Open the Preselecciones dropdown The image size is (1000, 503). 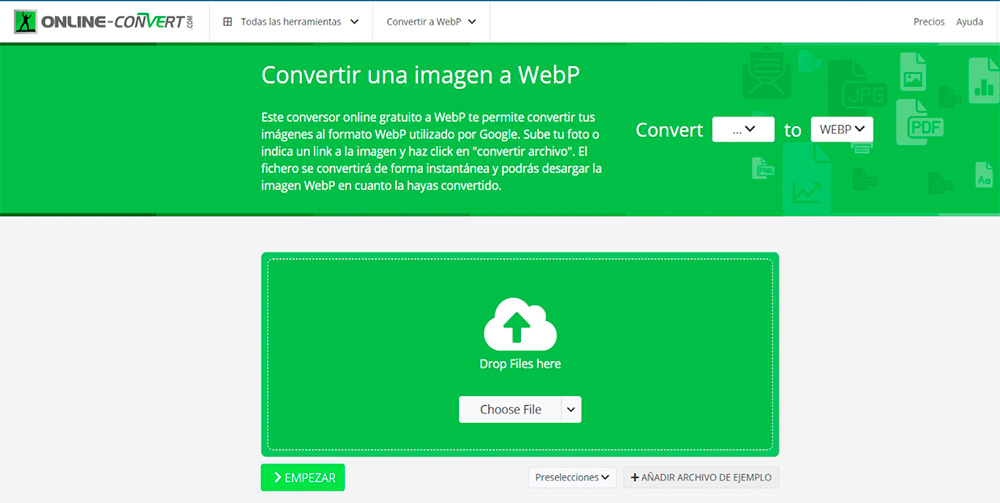click(573, 478)
